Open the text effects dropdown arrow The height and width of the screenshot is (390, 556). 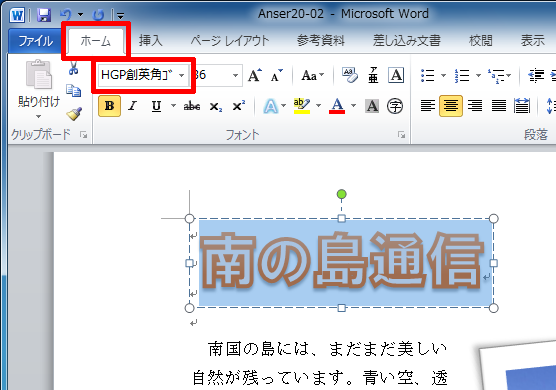tap(284, 106)
